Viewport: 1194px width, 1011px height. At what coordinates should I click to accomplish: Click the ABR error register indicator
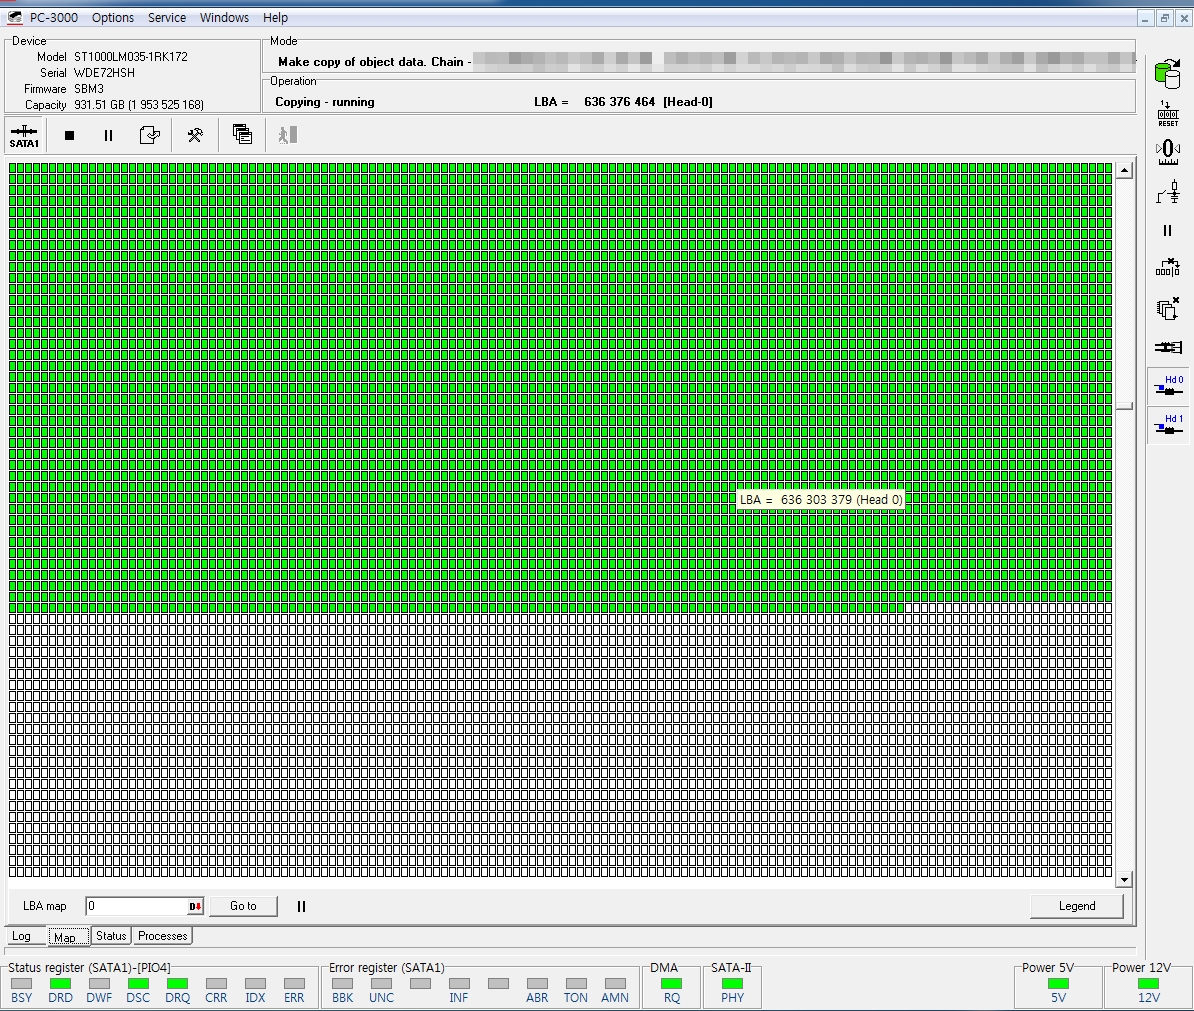click(537, 984)
